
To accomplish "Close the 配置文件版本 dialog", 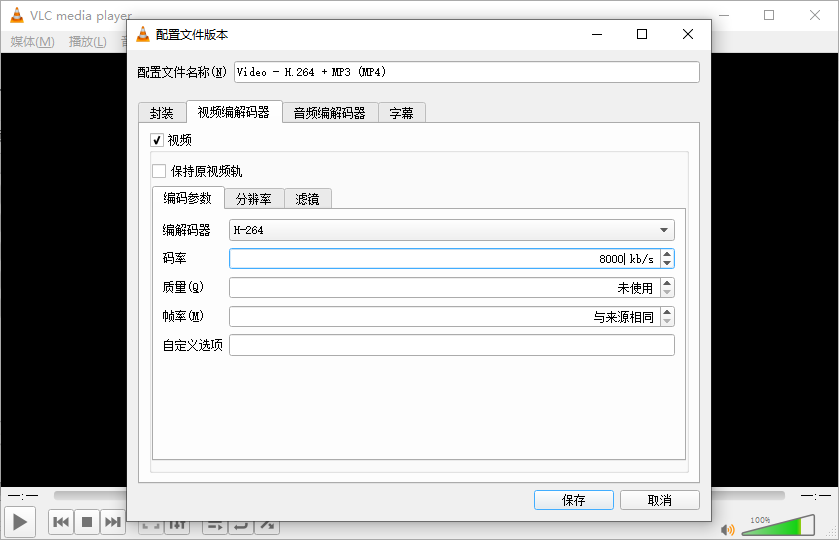I will point(688,34).
